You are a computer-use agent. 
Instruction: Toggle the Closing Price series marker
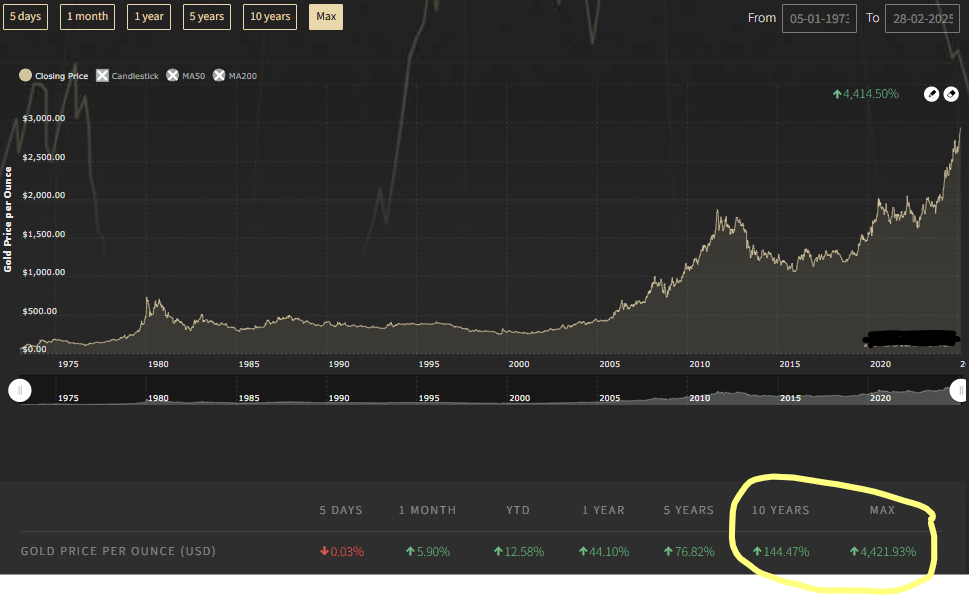coord(26,76)
